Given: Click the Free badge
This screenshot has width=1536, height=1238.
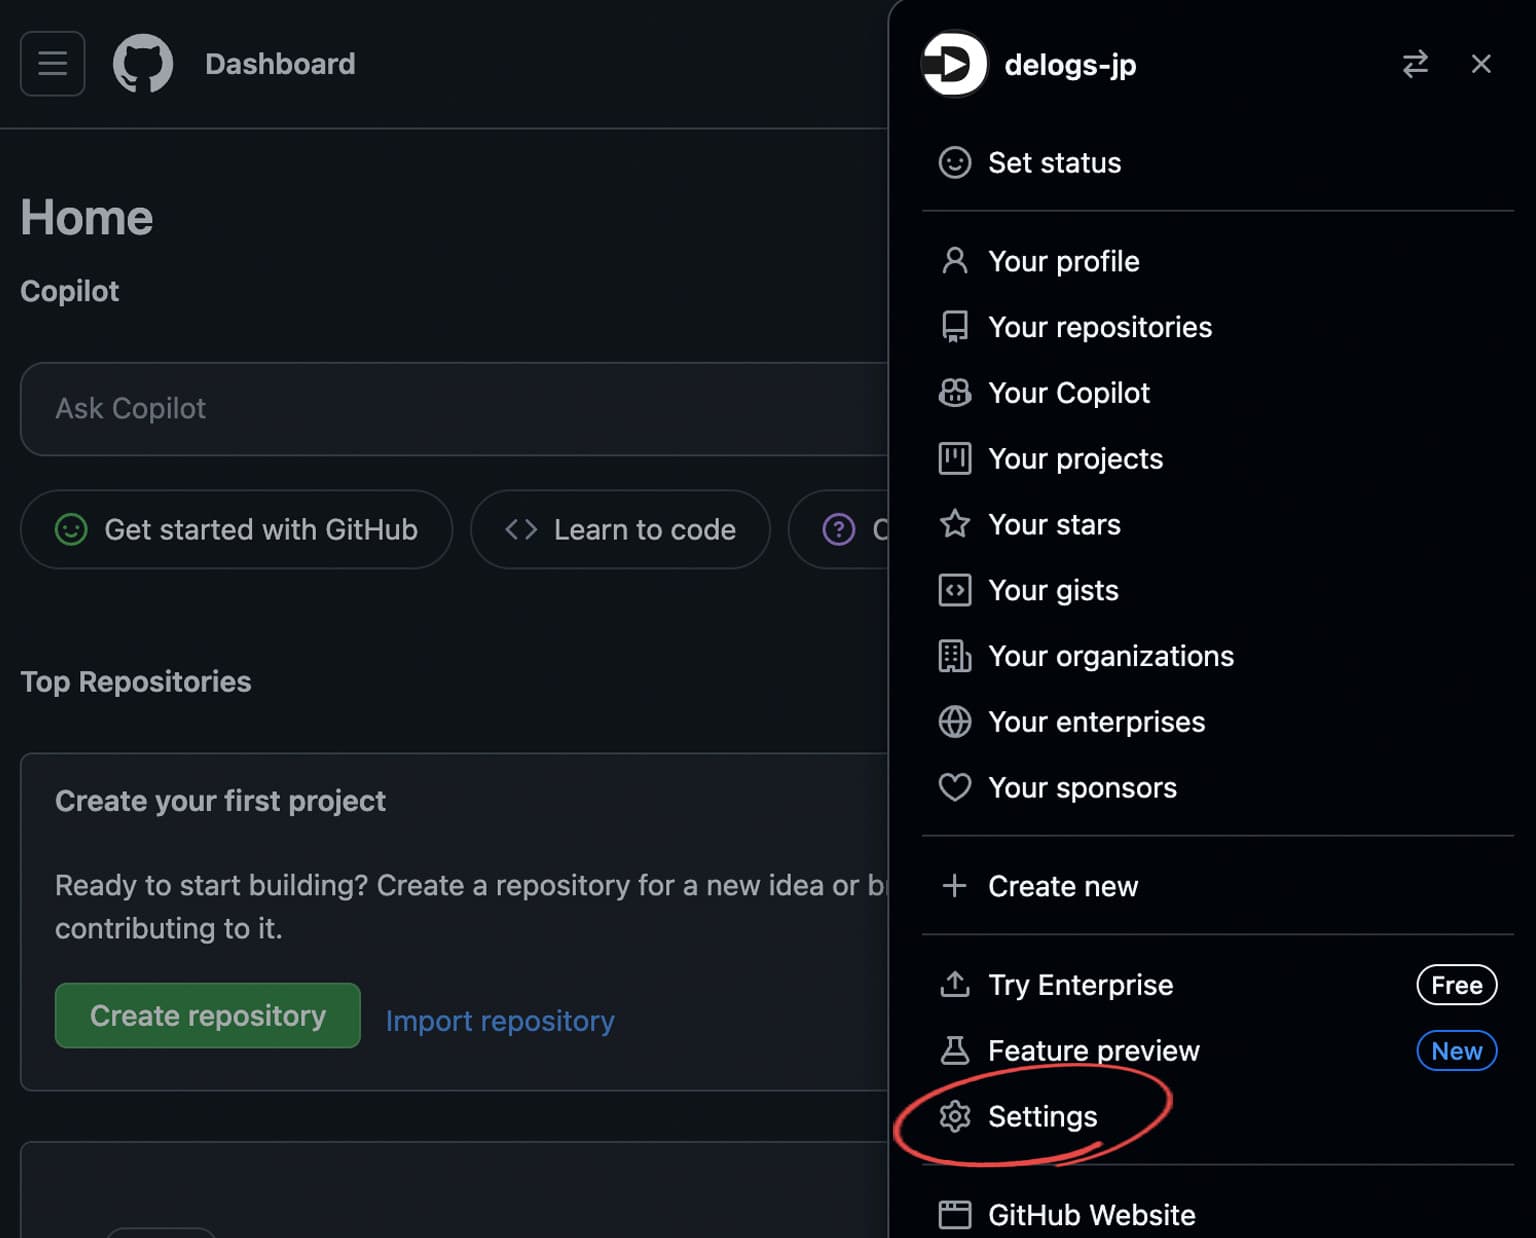Looking at the screenshot, I should 1456,985.
